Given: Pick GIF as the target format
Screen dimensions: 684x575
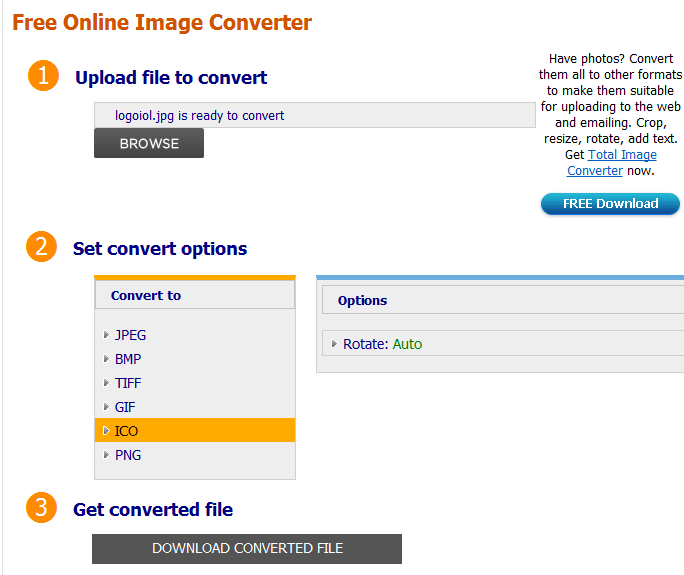Looking at the screenshot, I should [x=125, y=407].
